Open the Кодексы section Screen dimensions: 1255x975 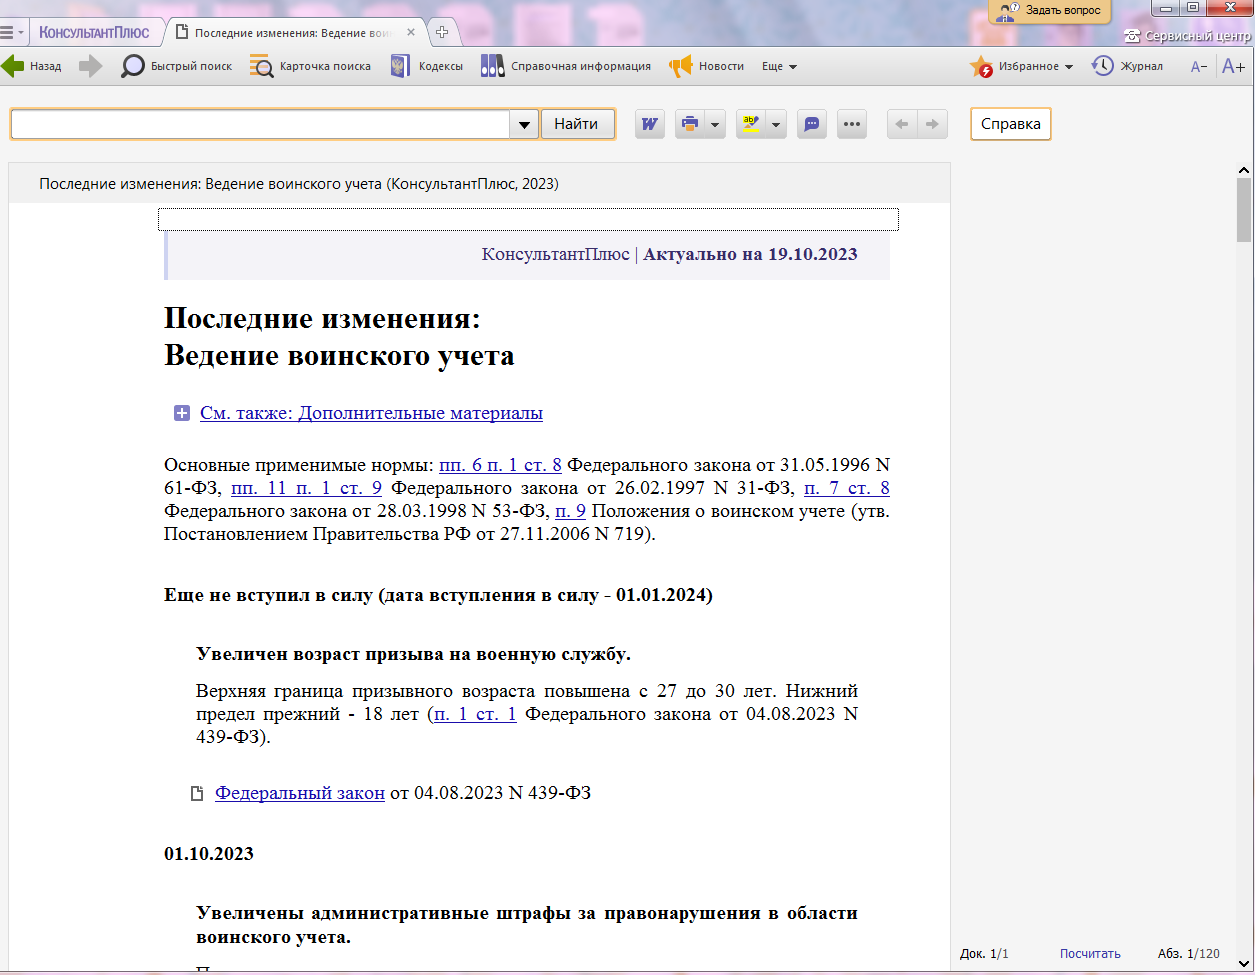click(426, 66)
